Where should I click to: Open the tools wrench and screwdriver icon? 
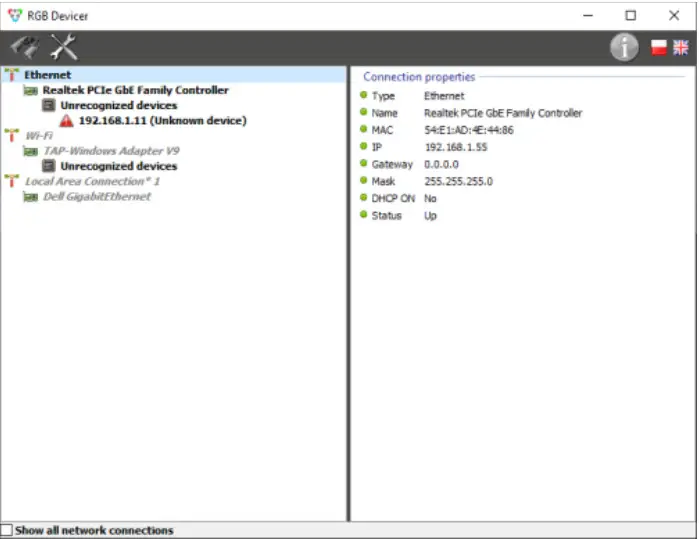(64, 47)
